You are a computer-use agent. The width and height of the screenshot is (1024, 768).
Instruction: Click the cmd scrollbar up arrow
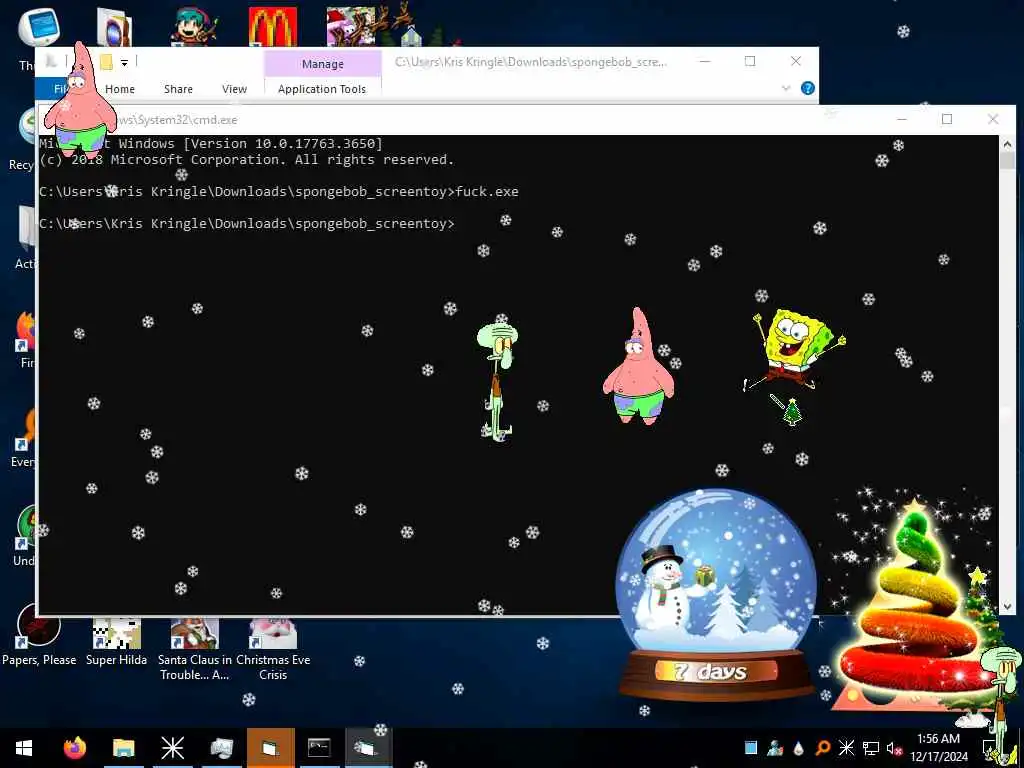pyautogui.click(x=1007, y=144)
